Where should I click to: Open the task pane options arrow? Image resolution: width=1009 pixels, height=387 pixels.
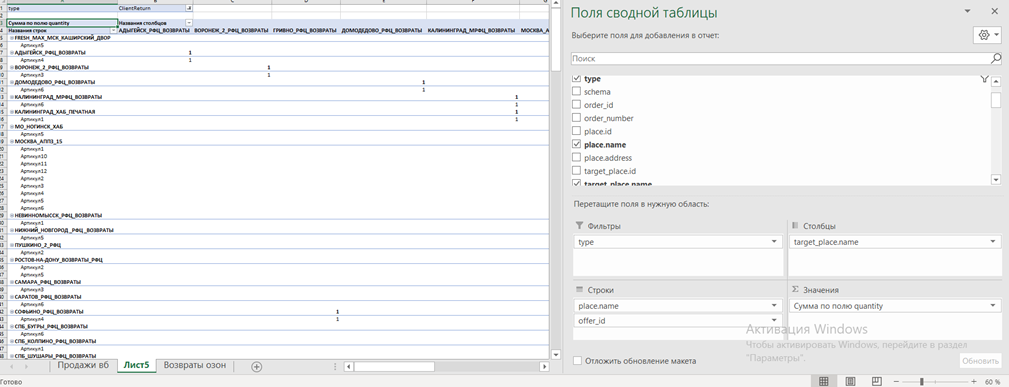click(968, 12)
